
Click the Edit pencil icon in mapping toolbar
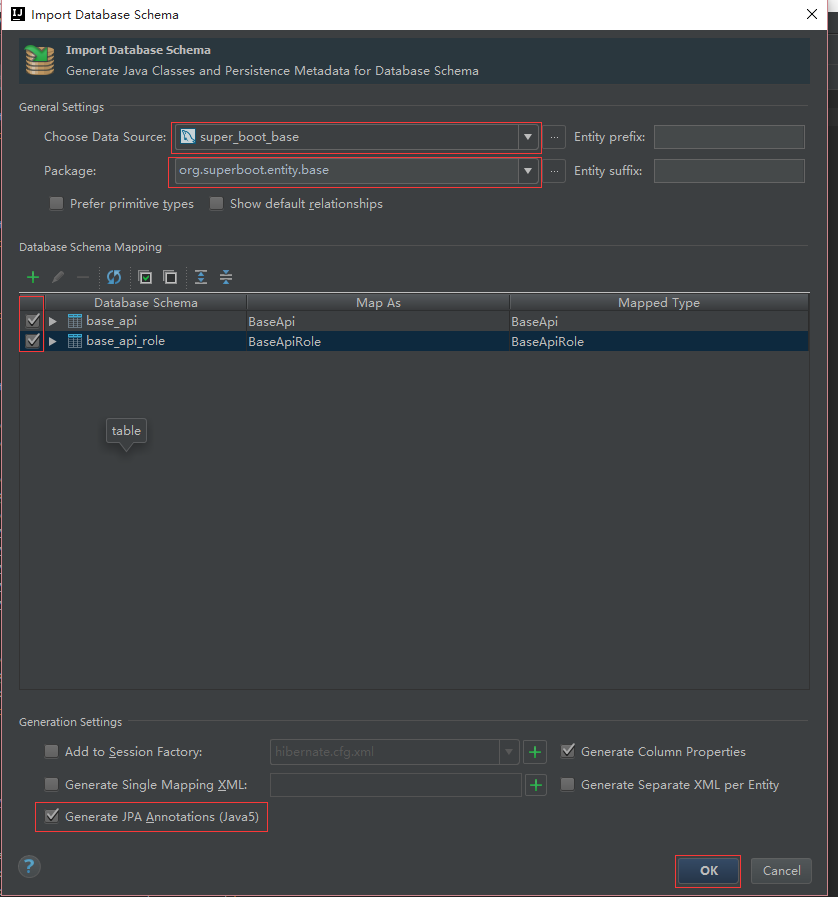tap(58, 277)
